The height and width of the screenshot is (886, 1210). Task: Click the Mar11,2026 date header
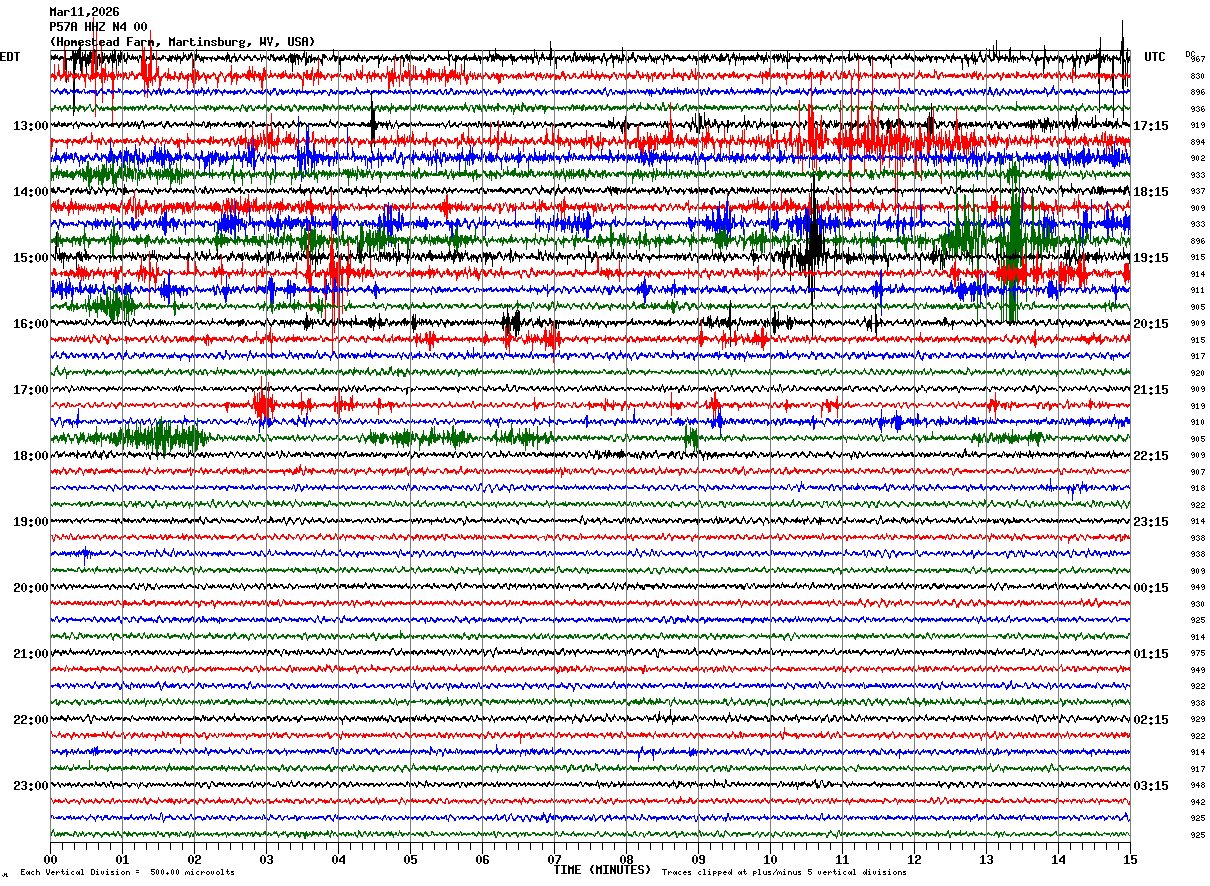(x=84, y=12)
